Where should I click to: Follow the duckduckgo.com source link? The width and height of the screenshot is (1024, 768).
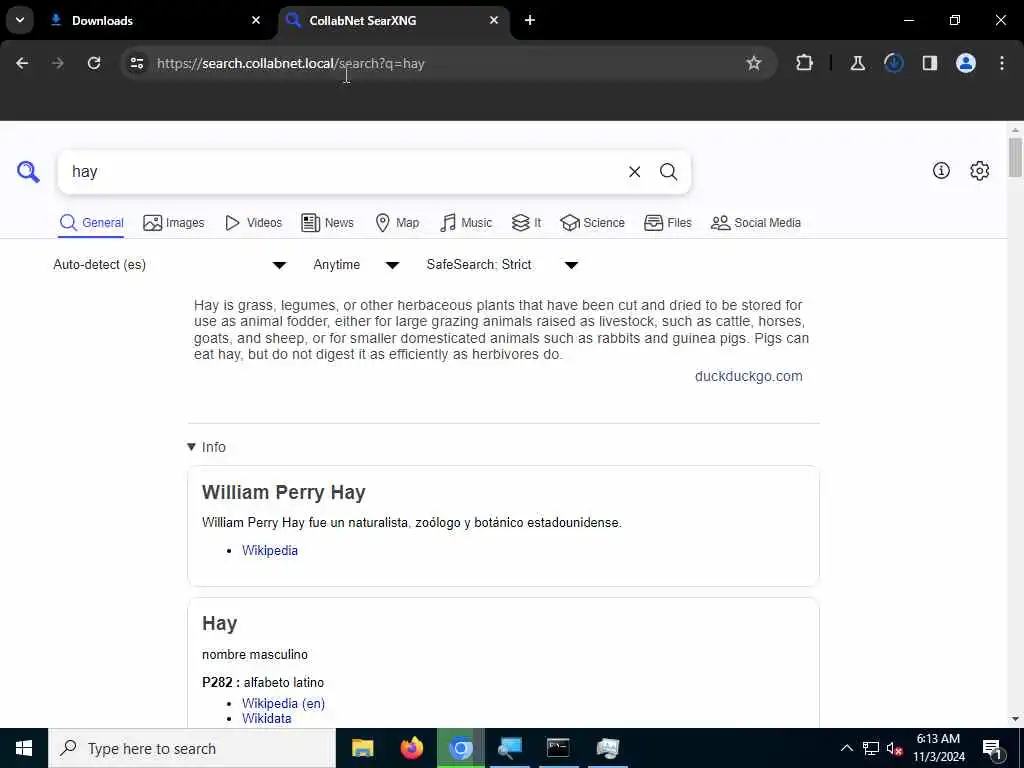(748, 376)
